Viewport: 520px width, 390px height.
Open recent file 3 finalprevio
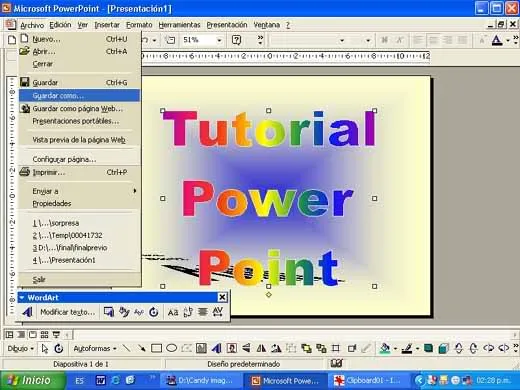[x=79, y=248]
